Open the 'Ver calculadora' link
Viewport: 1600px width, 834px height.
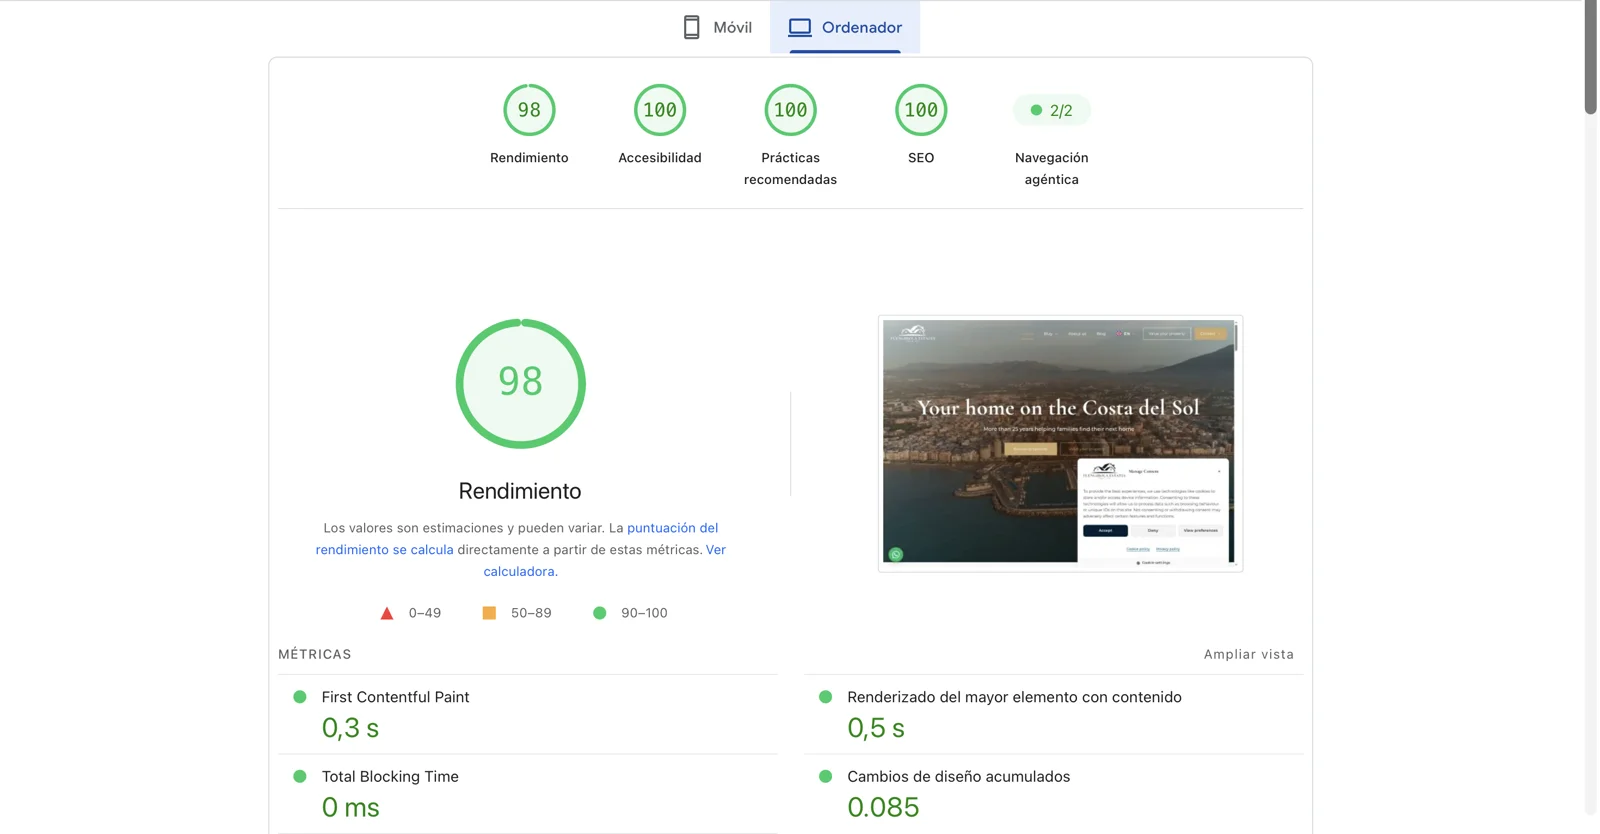(605, 560)
